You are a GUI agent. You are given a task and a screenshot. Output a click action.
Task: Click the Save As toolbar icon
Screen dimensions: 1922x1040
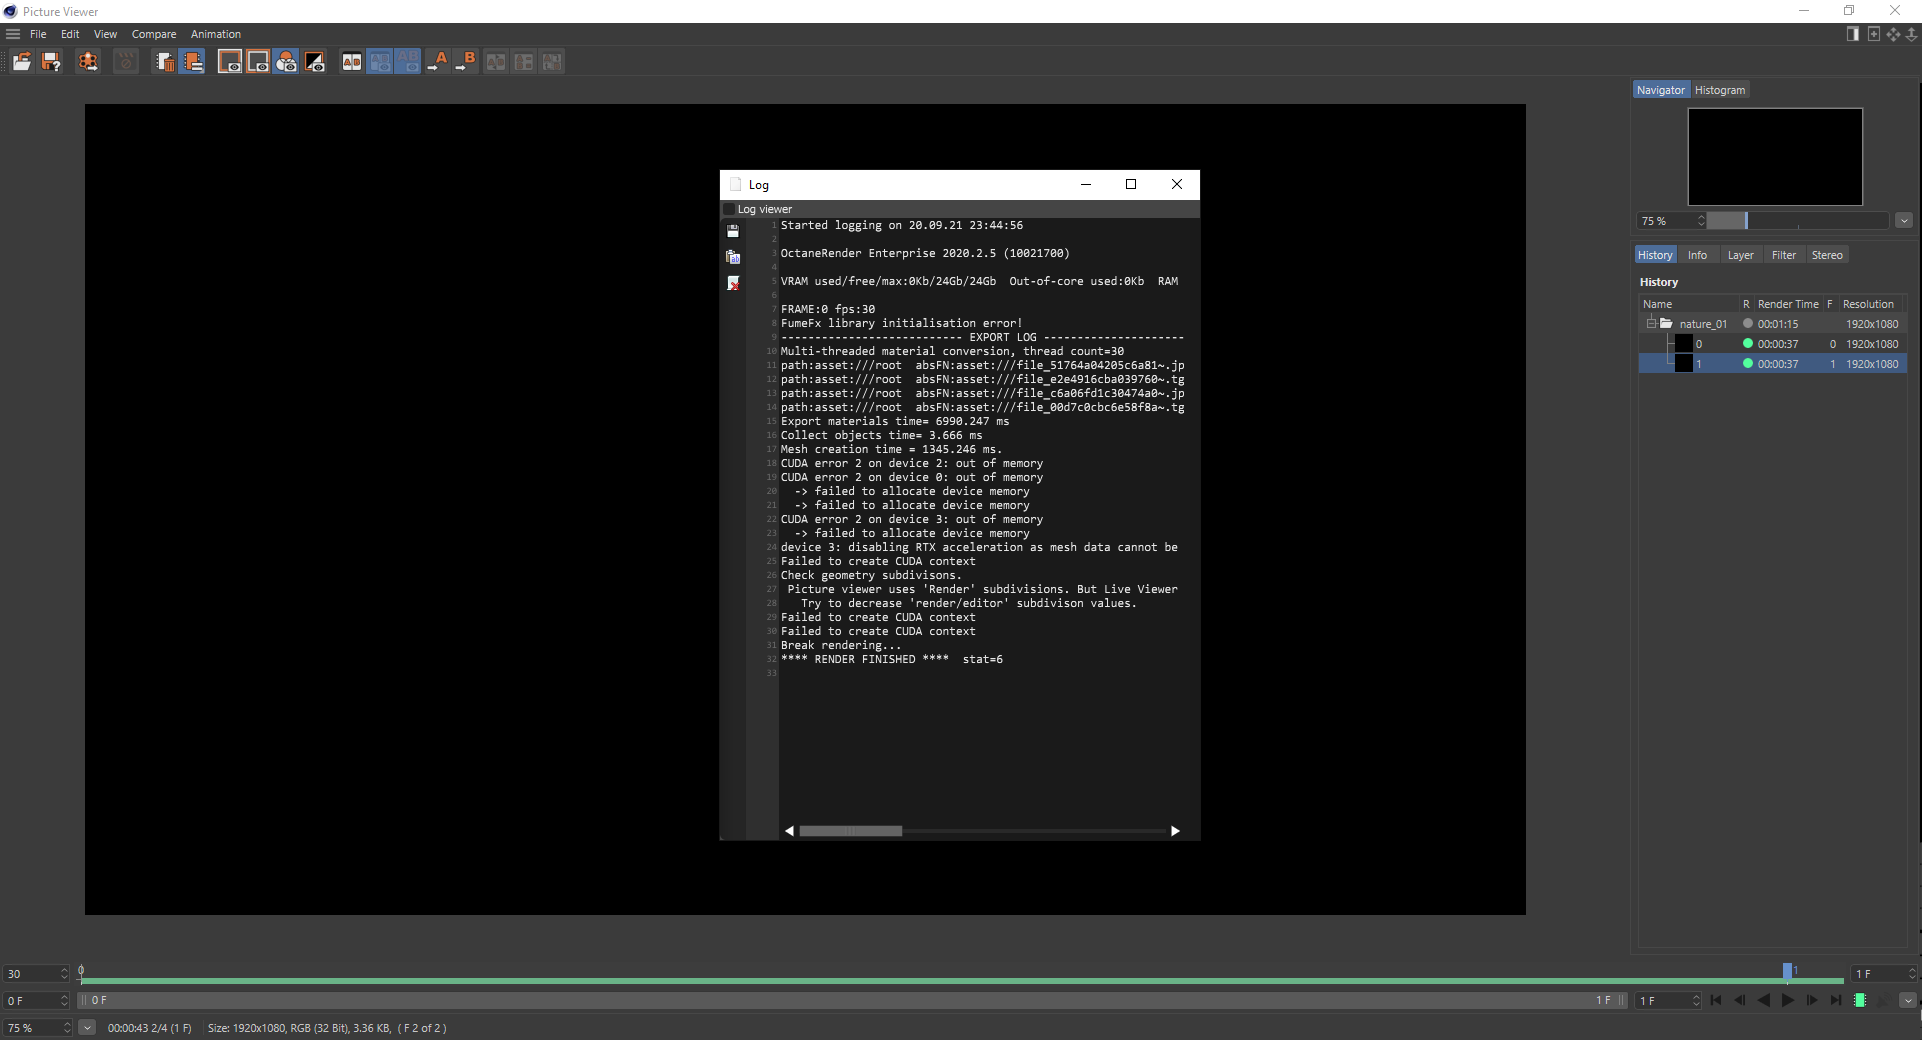pos(51,62)
